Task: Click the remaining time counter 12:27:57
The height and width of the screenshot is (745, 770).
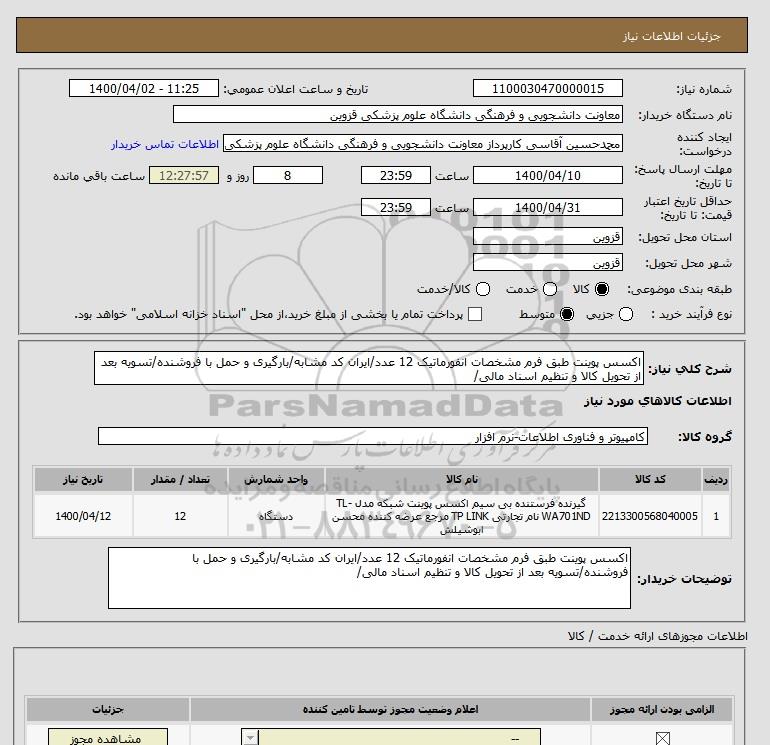Action: (184, 175)
